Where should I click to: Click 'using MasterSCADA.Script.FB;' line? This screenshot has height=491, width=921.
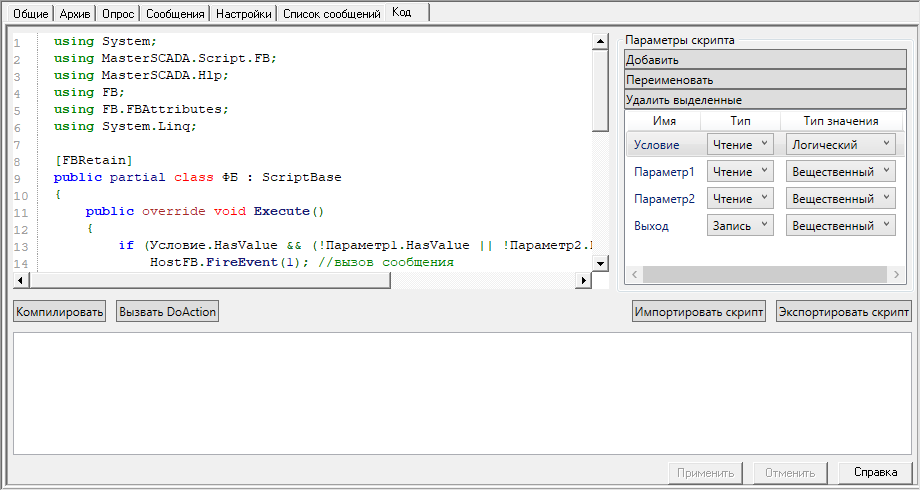coord(165,58)
